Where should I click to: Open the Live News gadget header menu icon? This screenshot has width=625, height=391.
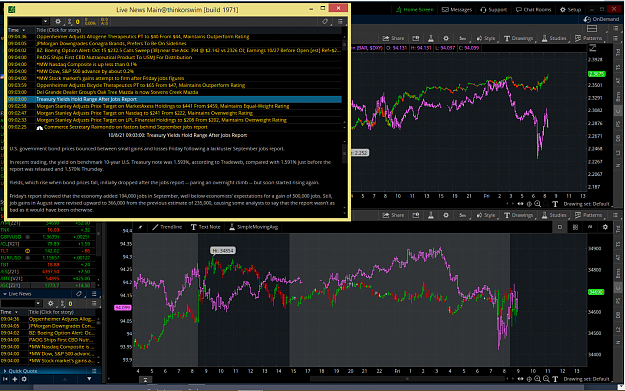point(94,294)
